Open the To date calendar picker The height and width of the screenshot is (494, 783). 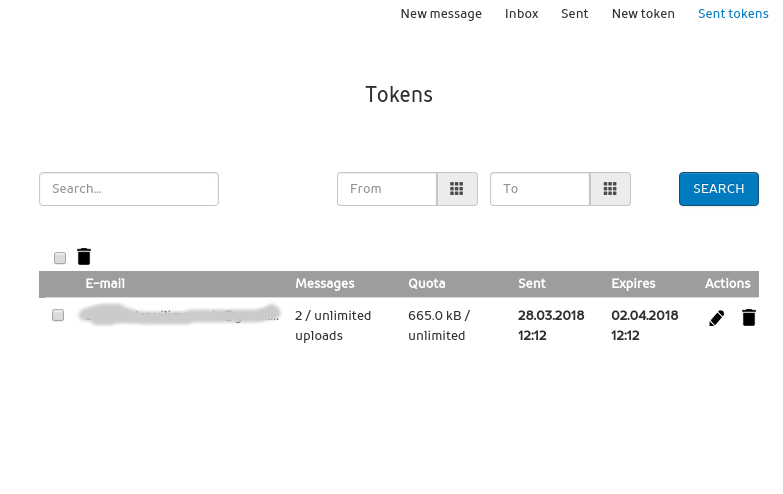click(610, 189)
